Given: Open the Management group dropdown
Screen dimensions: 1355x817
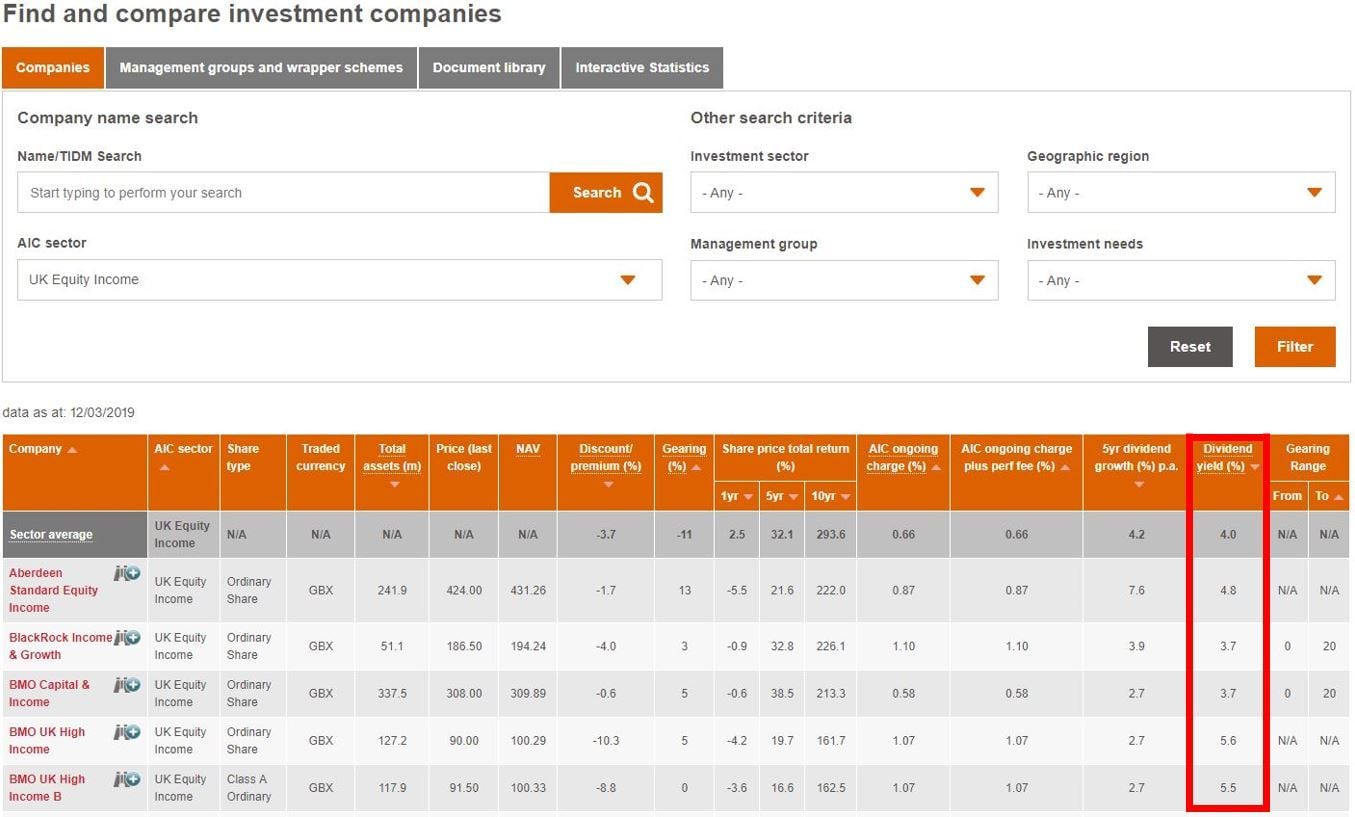Looking at the screenshot, I should 844,280.
